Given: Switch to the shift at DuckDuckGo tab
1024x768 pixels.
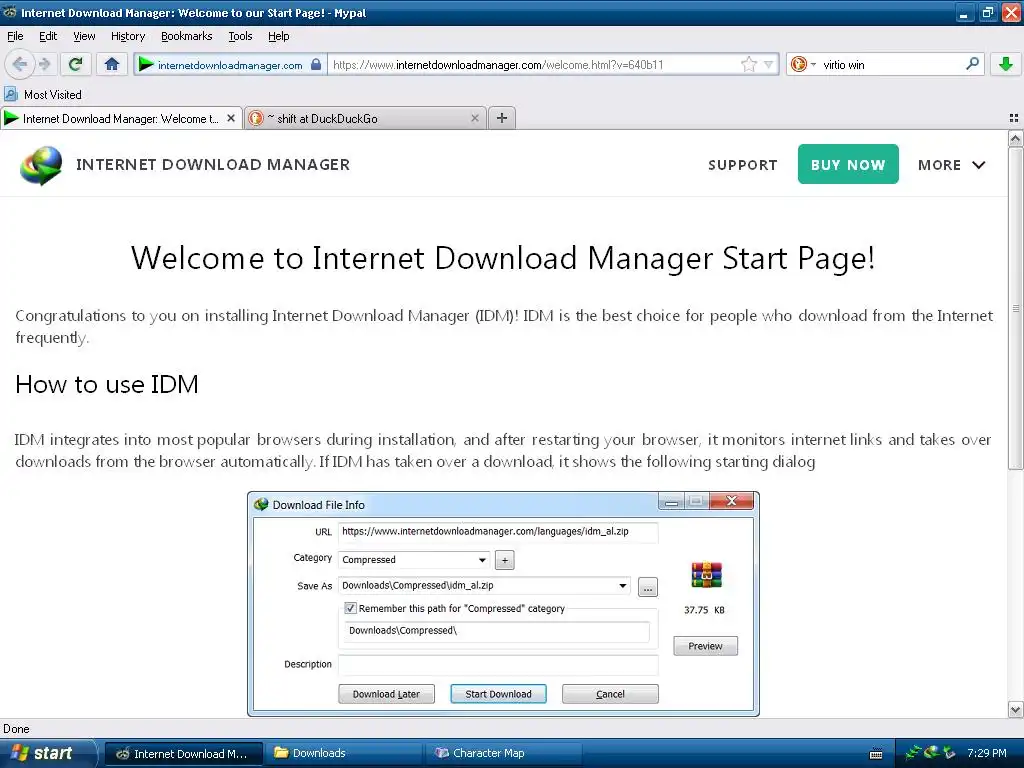Looking at the screenshot, I should 365,118.
